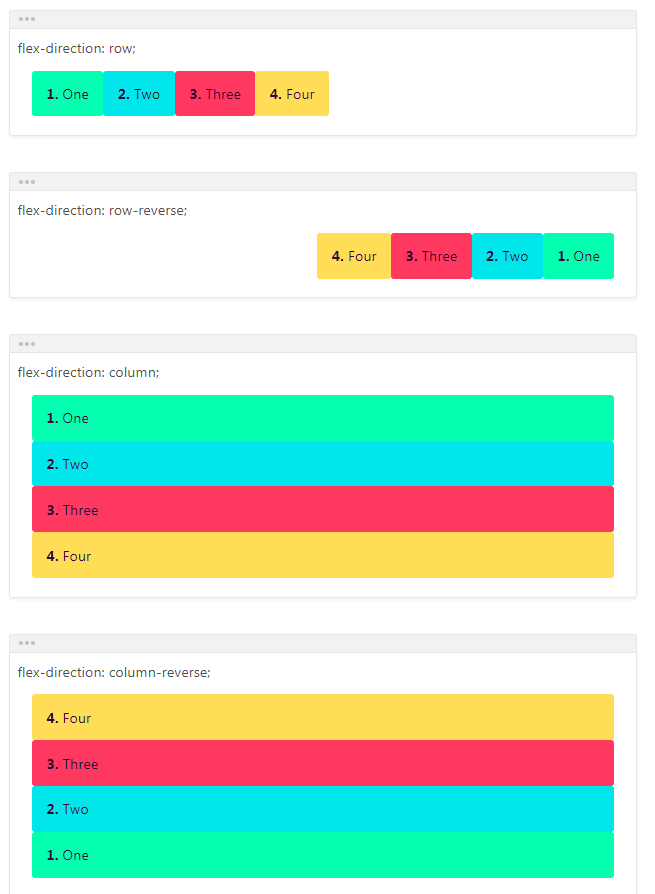Viewport: 655px width, 894px height.
Task: Click the green "1. One" bar in the column example
Action: (x=322, y=418)
